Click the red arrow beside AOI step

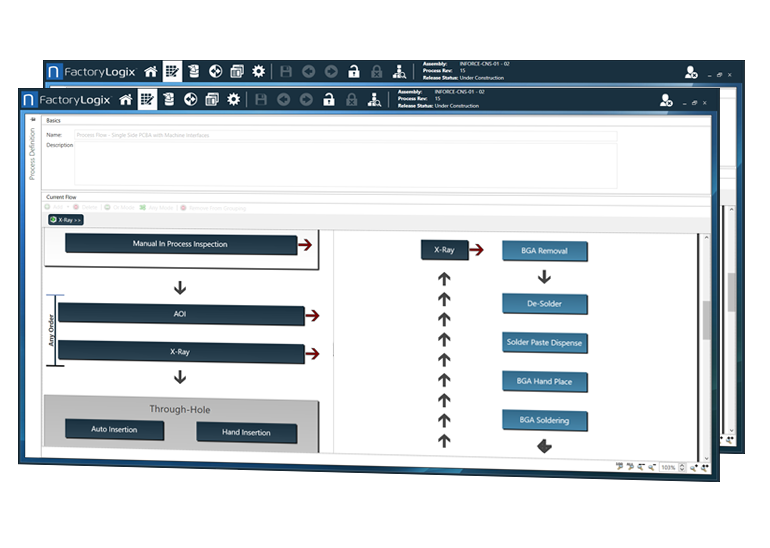[313, 315]
